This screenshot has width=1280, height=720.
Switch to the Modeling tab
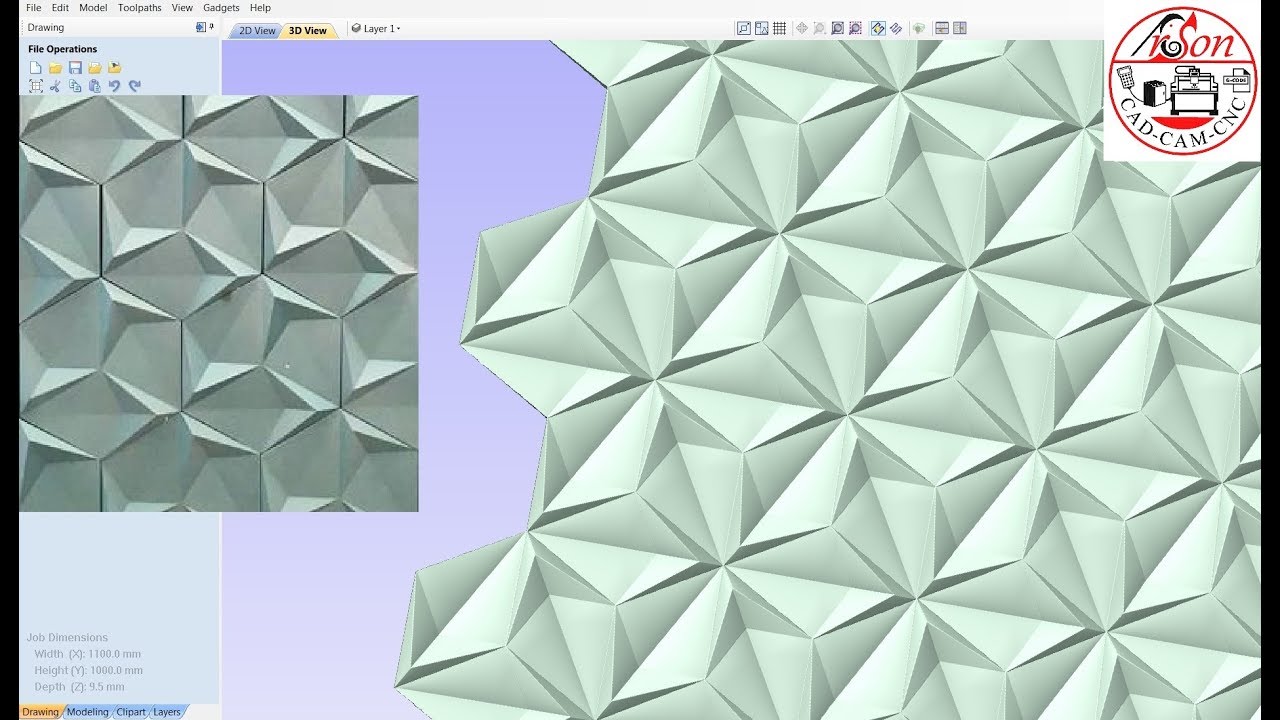(88, 712)
